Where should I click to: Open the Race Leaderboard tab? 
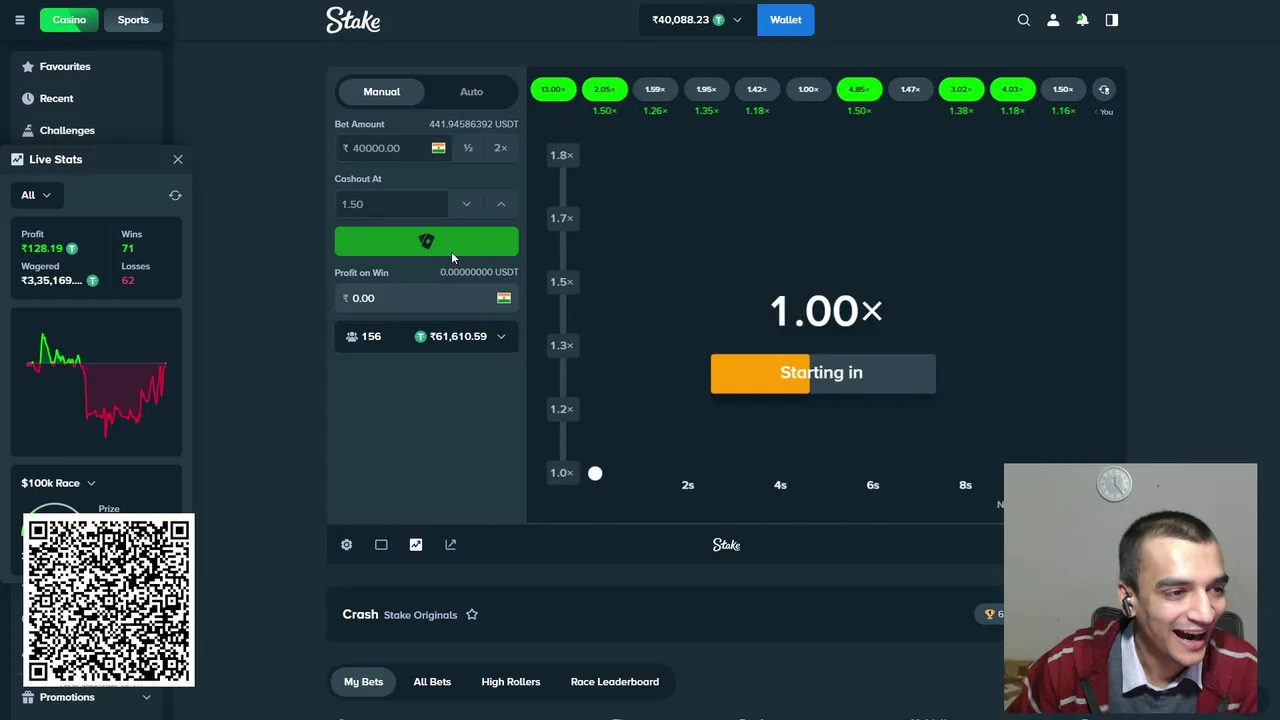pos(614,682)
